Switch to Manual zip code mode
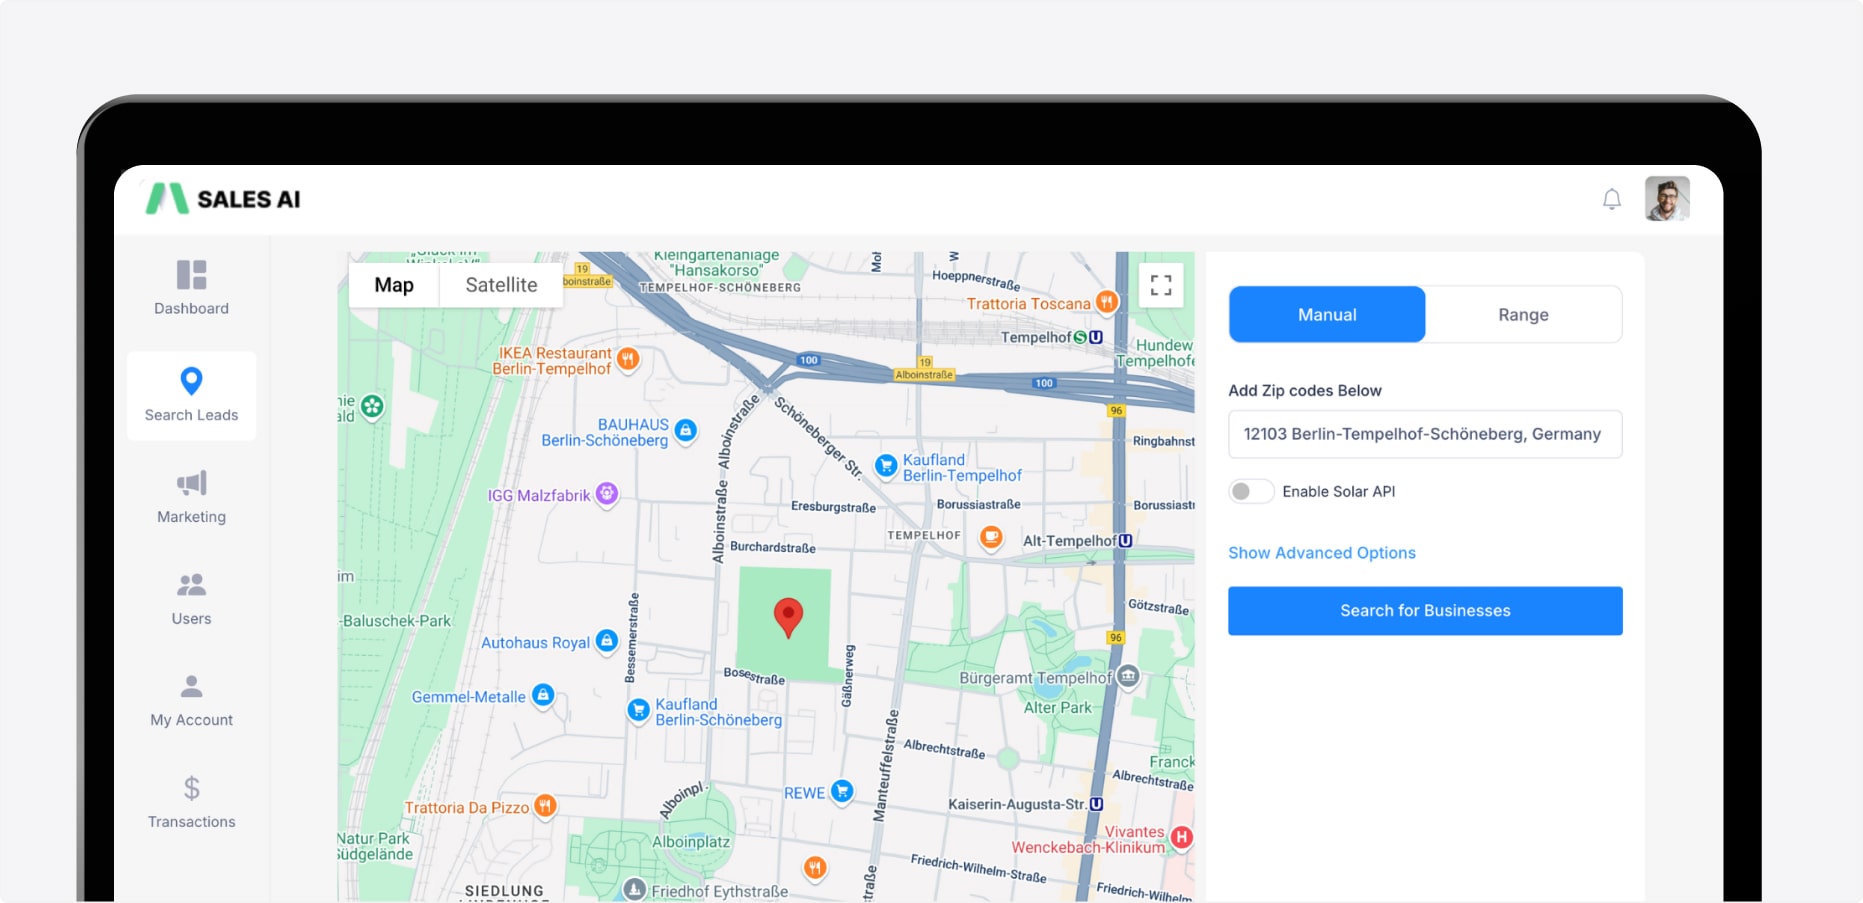Screen dimensions: 1863x903 point(1326,315)
